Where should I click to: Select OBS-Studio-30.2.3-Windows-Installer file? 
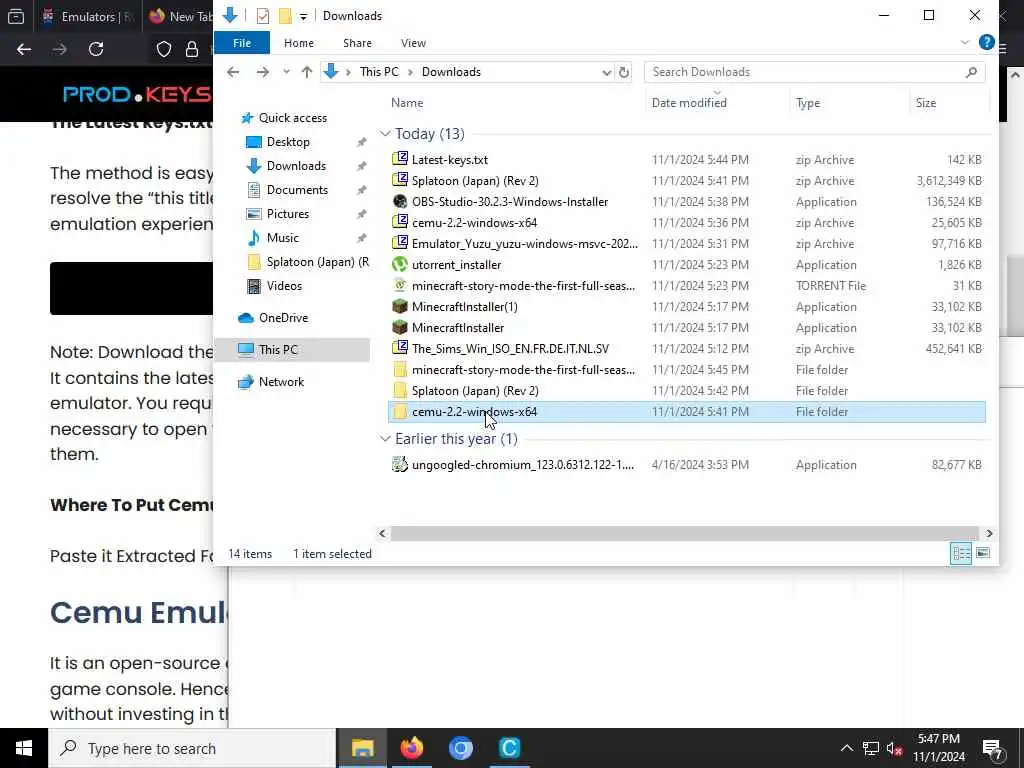click(x=509, y=202)
